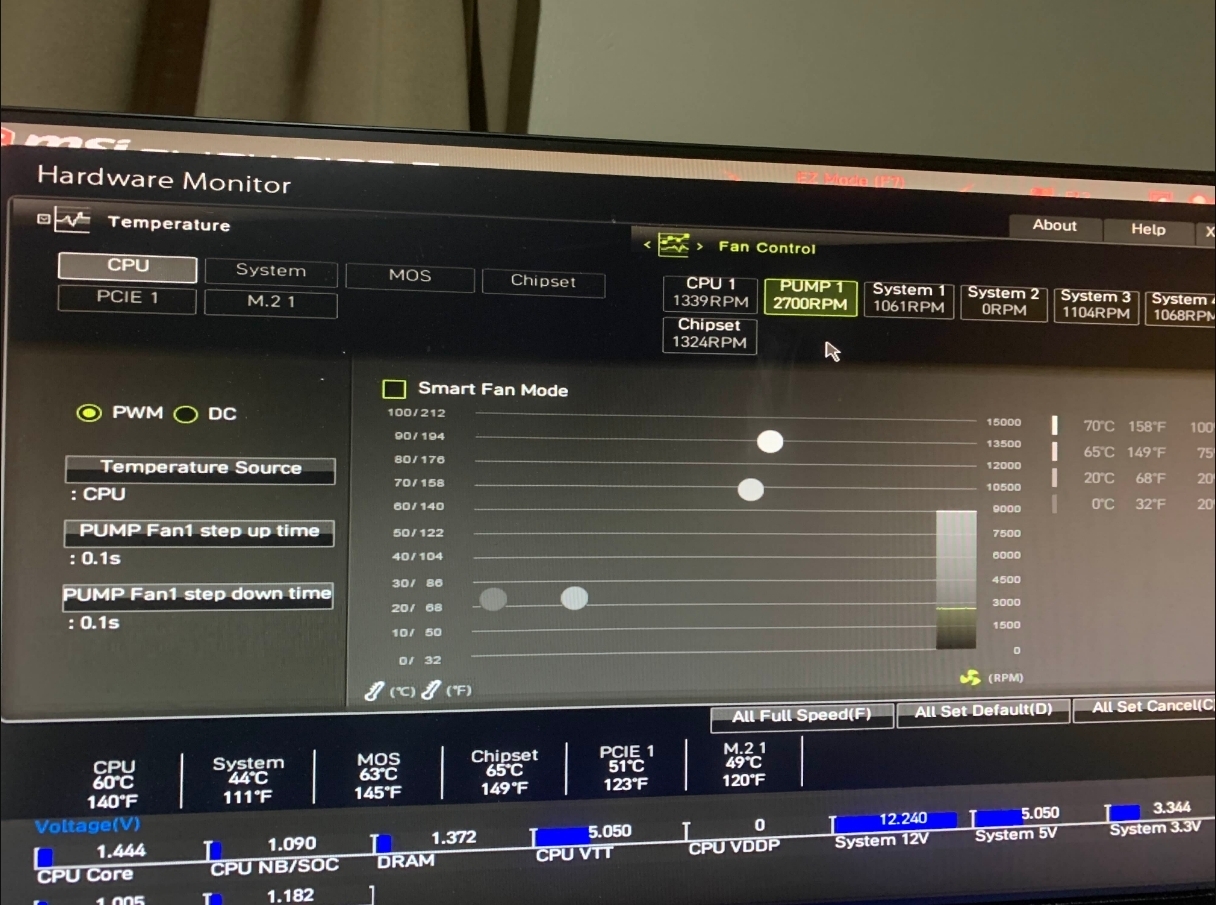Click the left arrow beside Fan Control
Screen dimensions: 1216x905
tap(647, 244)
